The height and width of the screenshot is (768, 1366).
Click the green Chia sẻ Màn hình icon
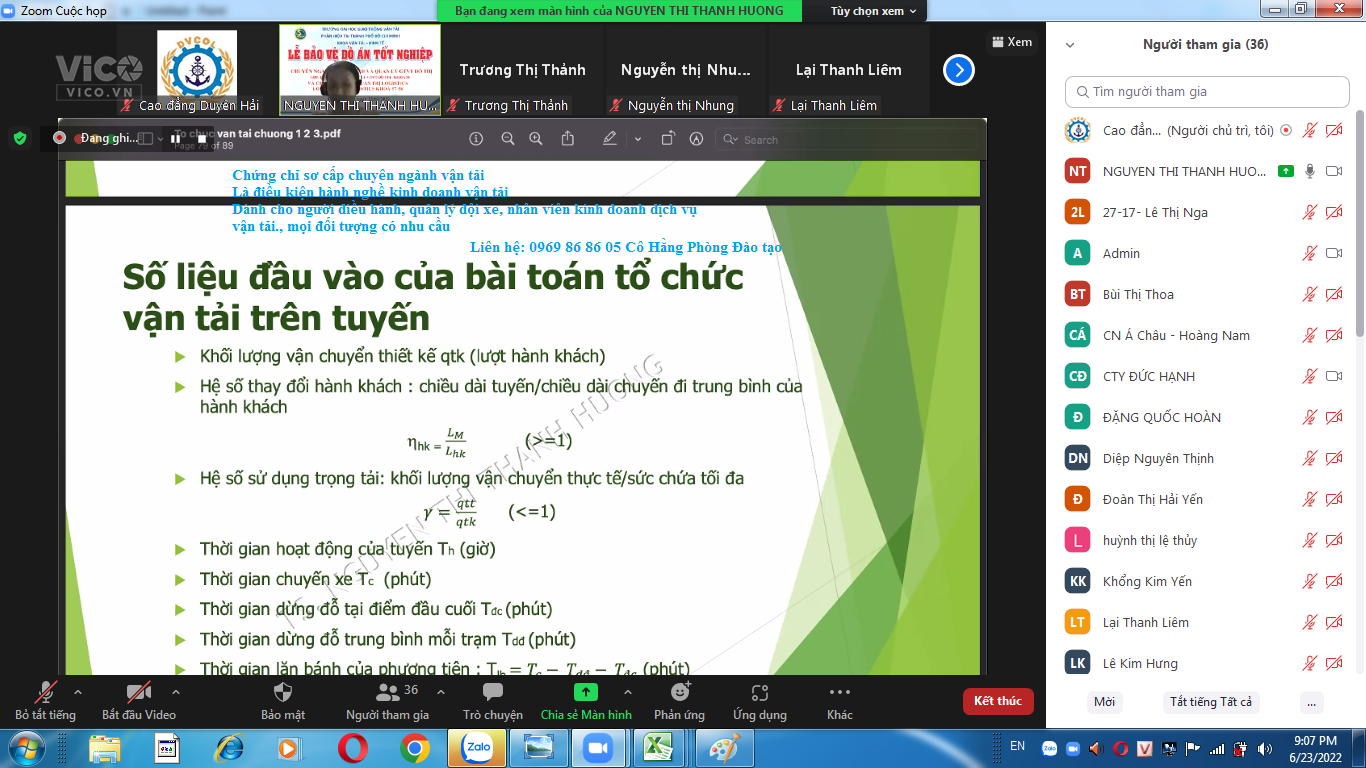pos(586,692)
